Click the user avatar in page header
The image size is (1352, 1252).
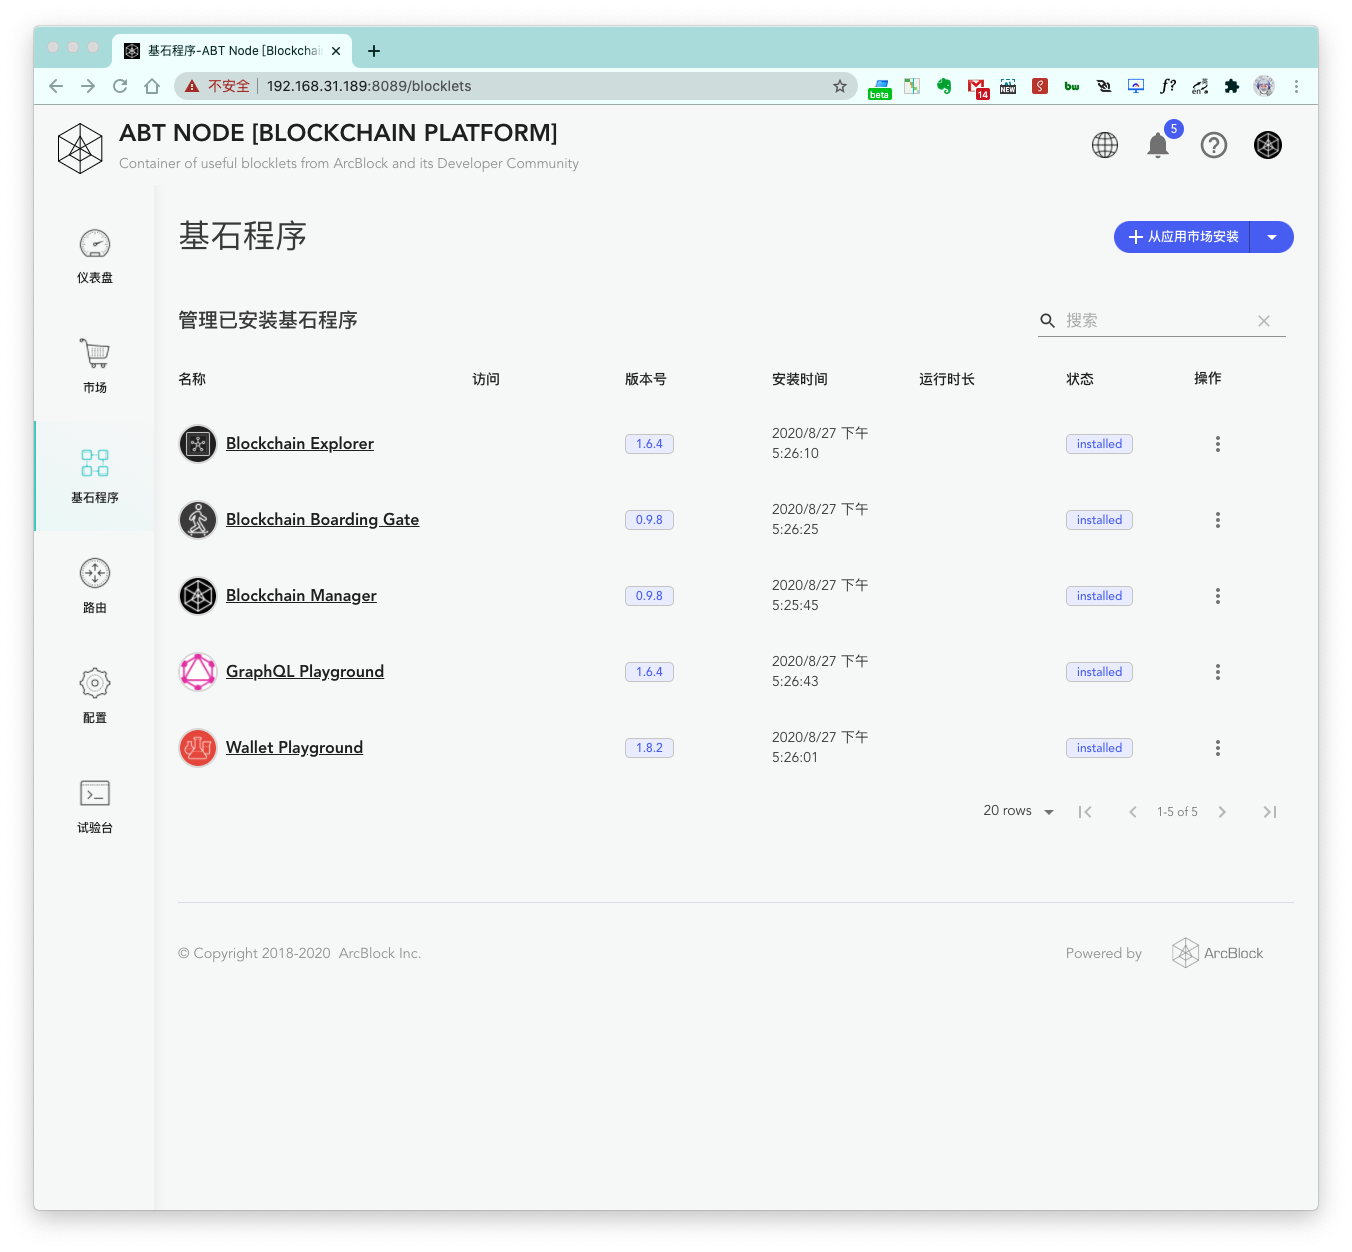point(1267,146)
